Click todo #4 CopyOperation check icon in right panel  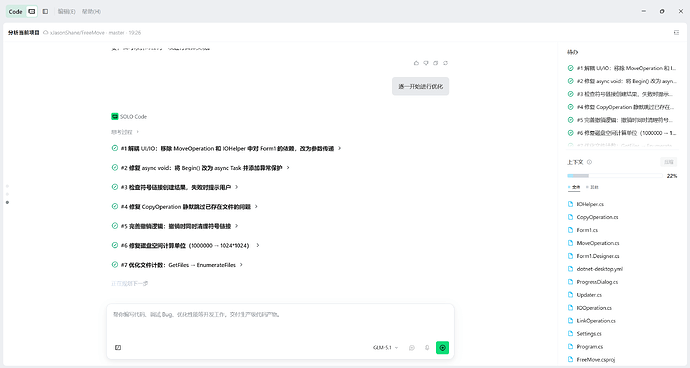pyautogui.click(x=571, y=107)
